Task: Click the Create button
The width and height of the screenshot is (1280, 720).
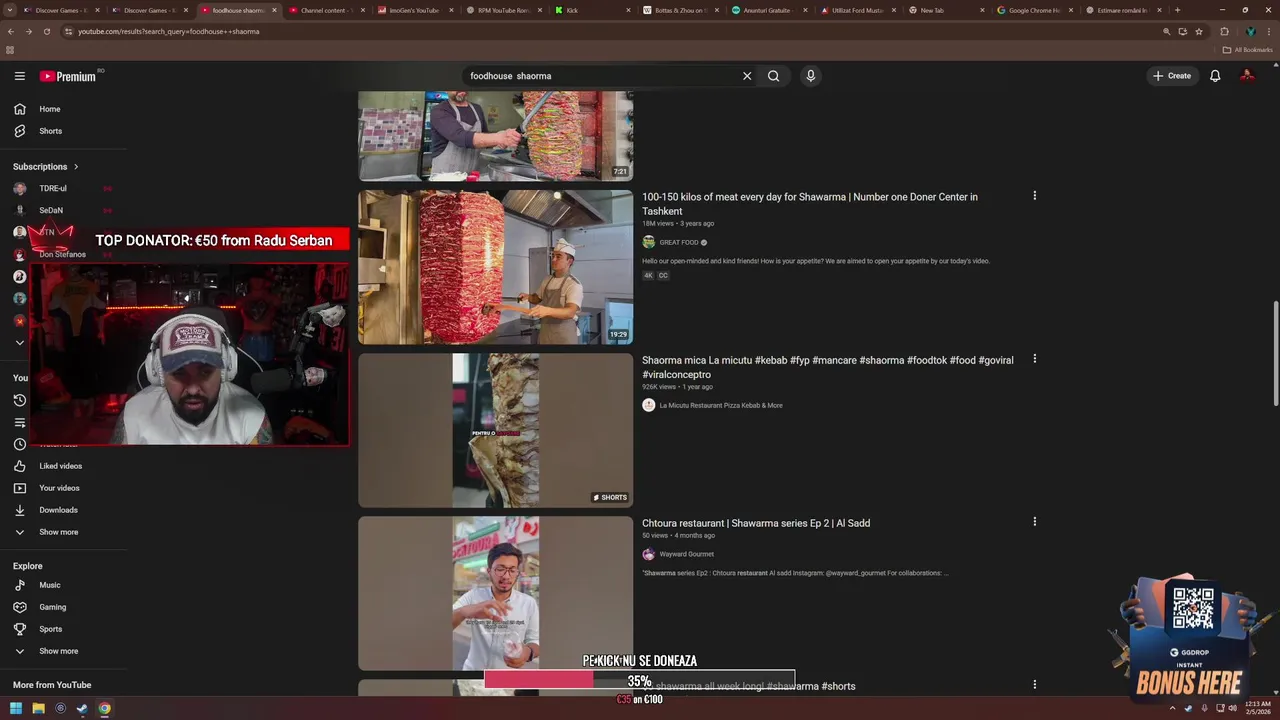Action: point(1172,76)
